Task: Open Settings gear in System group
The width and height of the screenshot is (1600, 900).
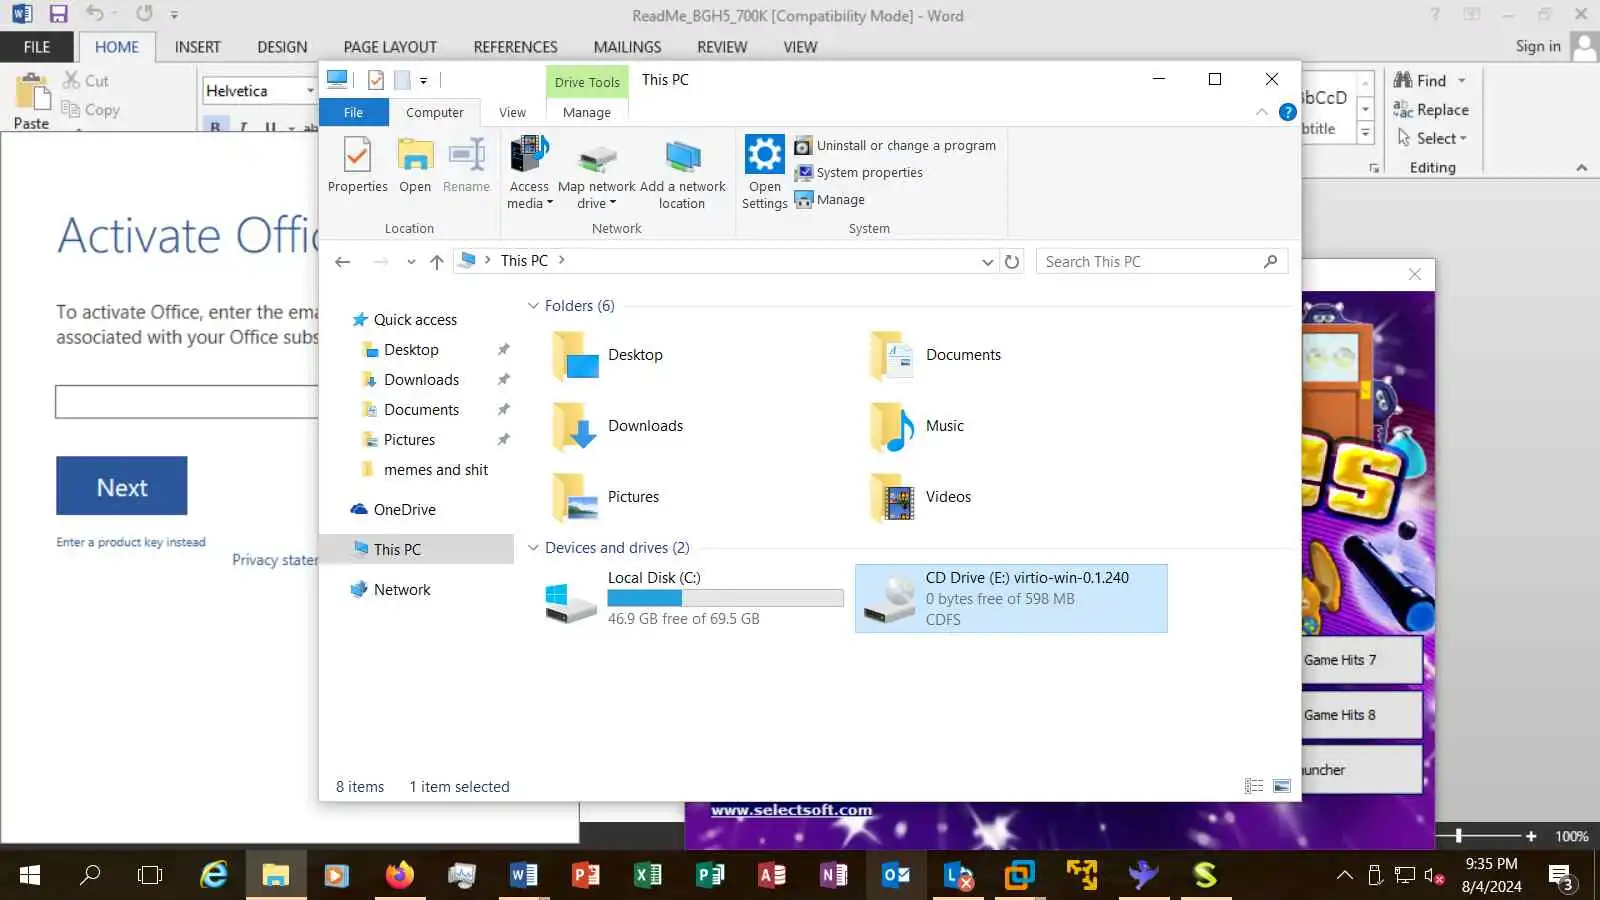Action: click(765, 174)
